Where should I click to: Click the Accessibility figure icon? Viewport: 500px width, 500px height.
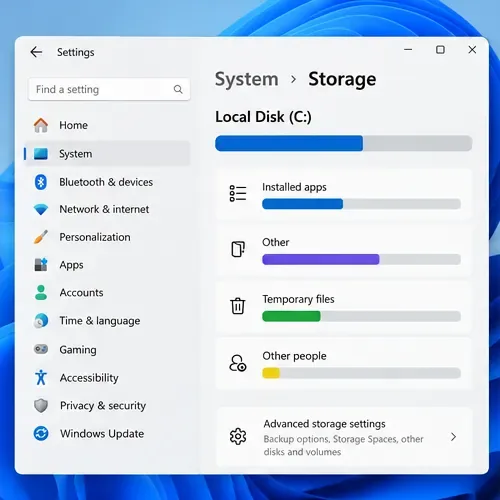pos(41,377)
